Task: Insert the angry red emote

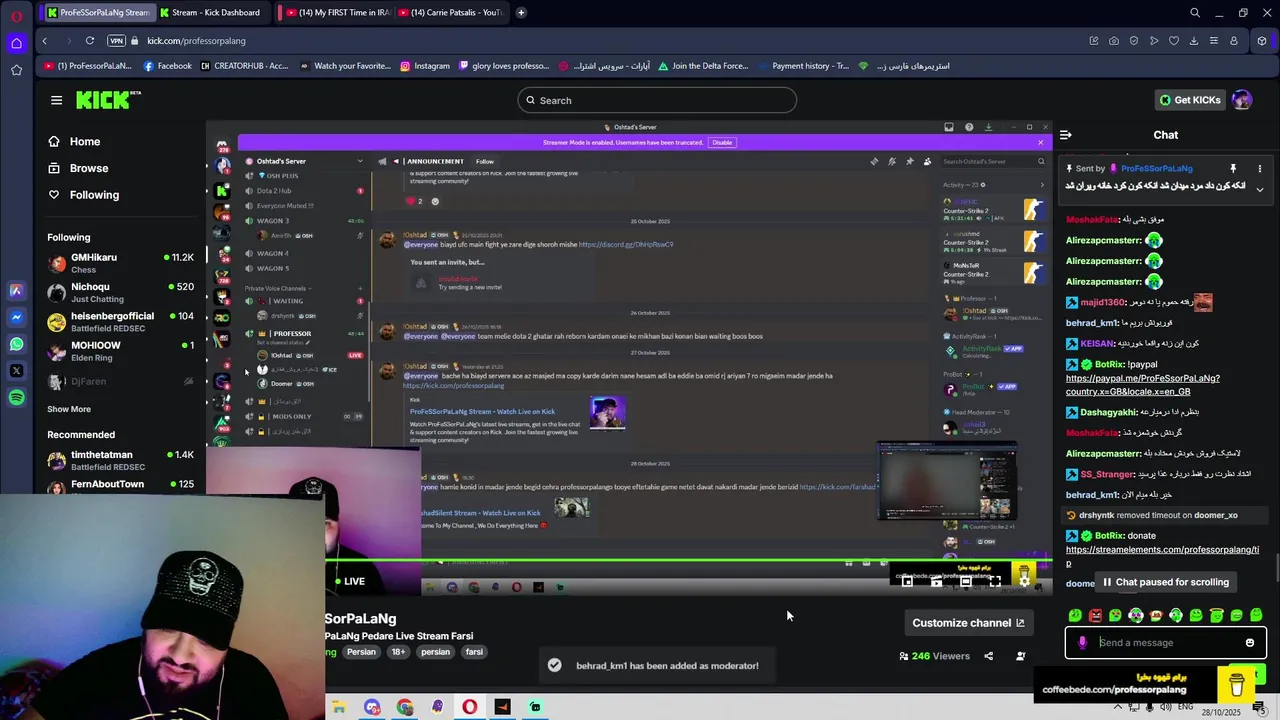Action: click(1095, 616)
